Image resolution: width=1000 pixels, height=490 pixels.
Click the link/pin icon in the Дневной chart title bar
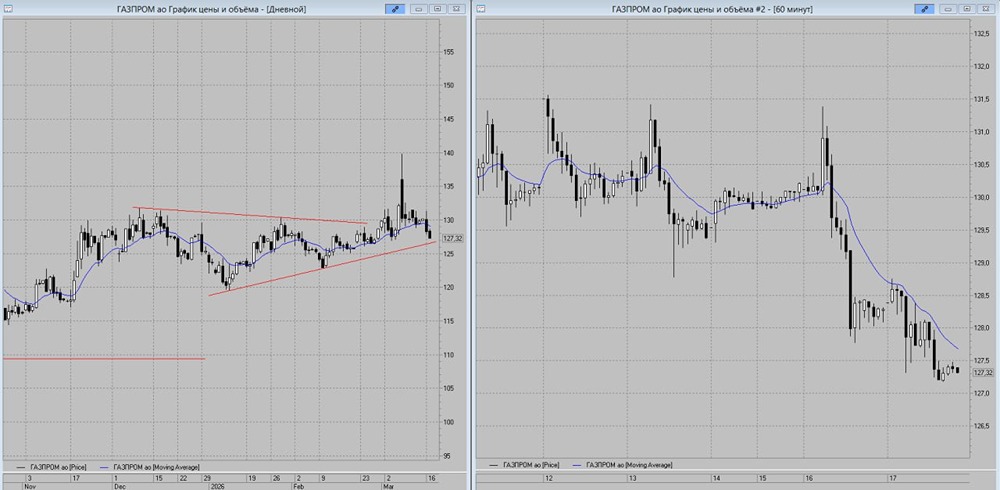[x=395, y=9]
